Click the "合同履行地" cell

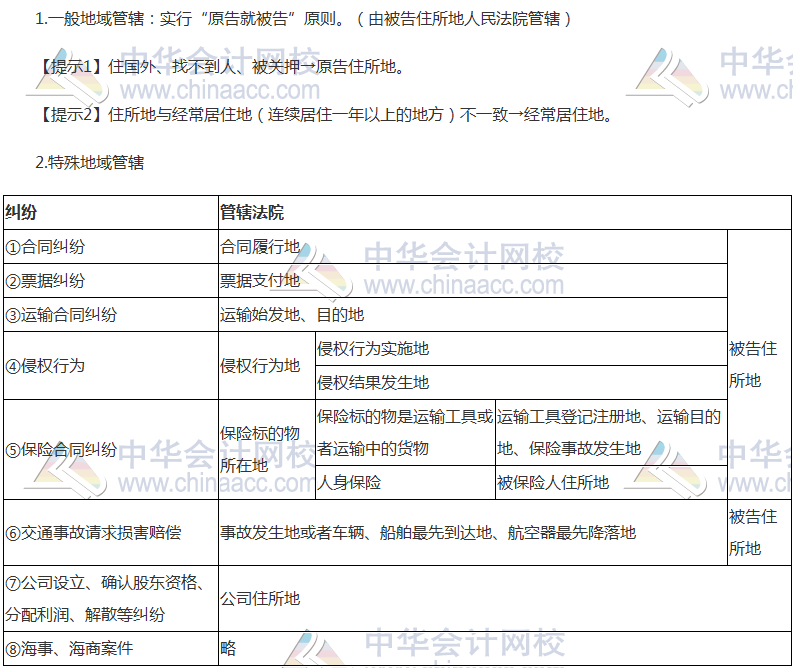260,247
